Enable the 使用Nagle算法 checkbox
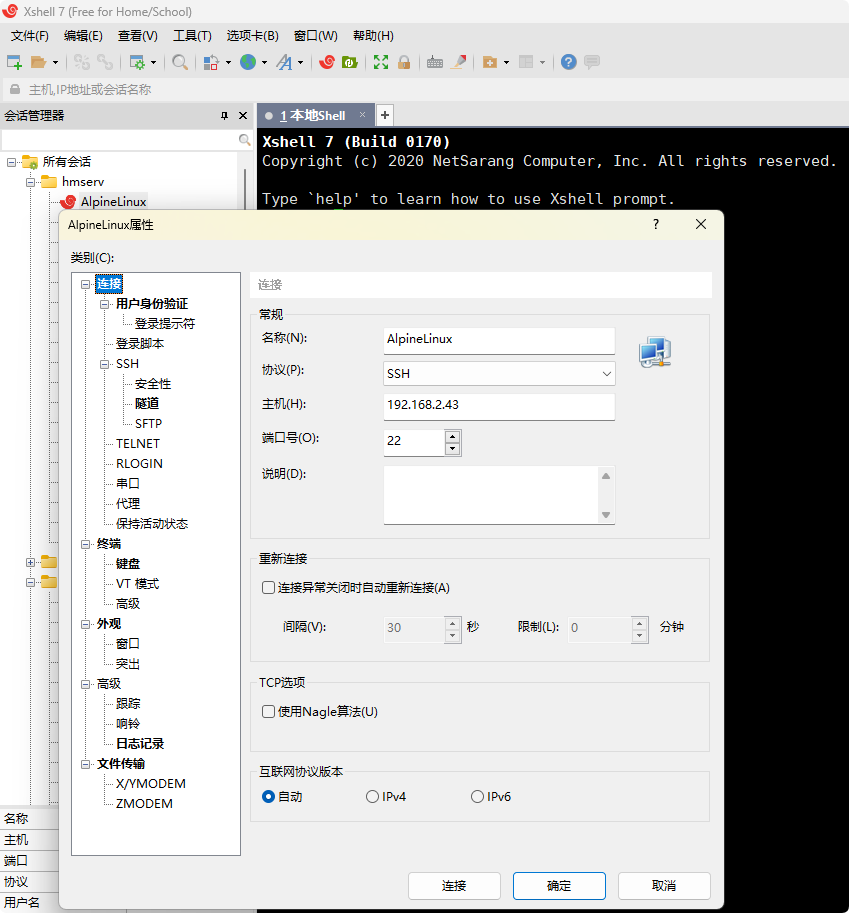The width and height of the screenshot is (849, 913). [x=268, y=712]
